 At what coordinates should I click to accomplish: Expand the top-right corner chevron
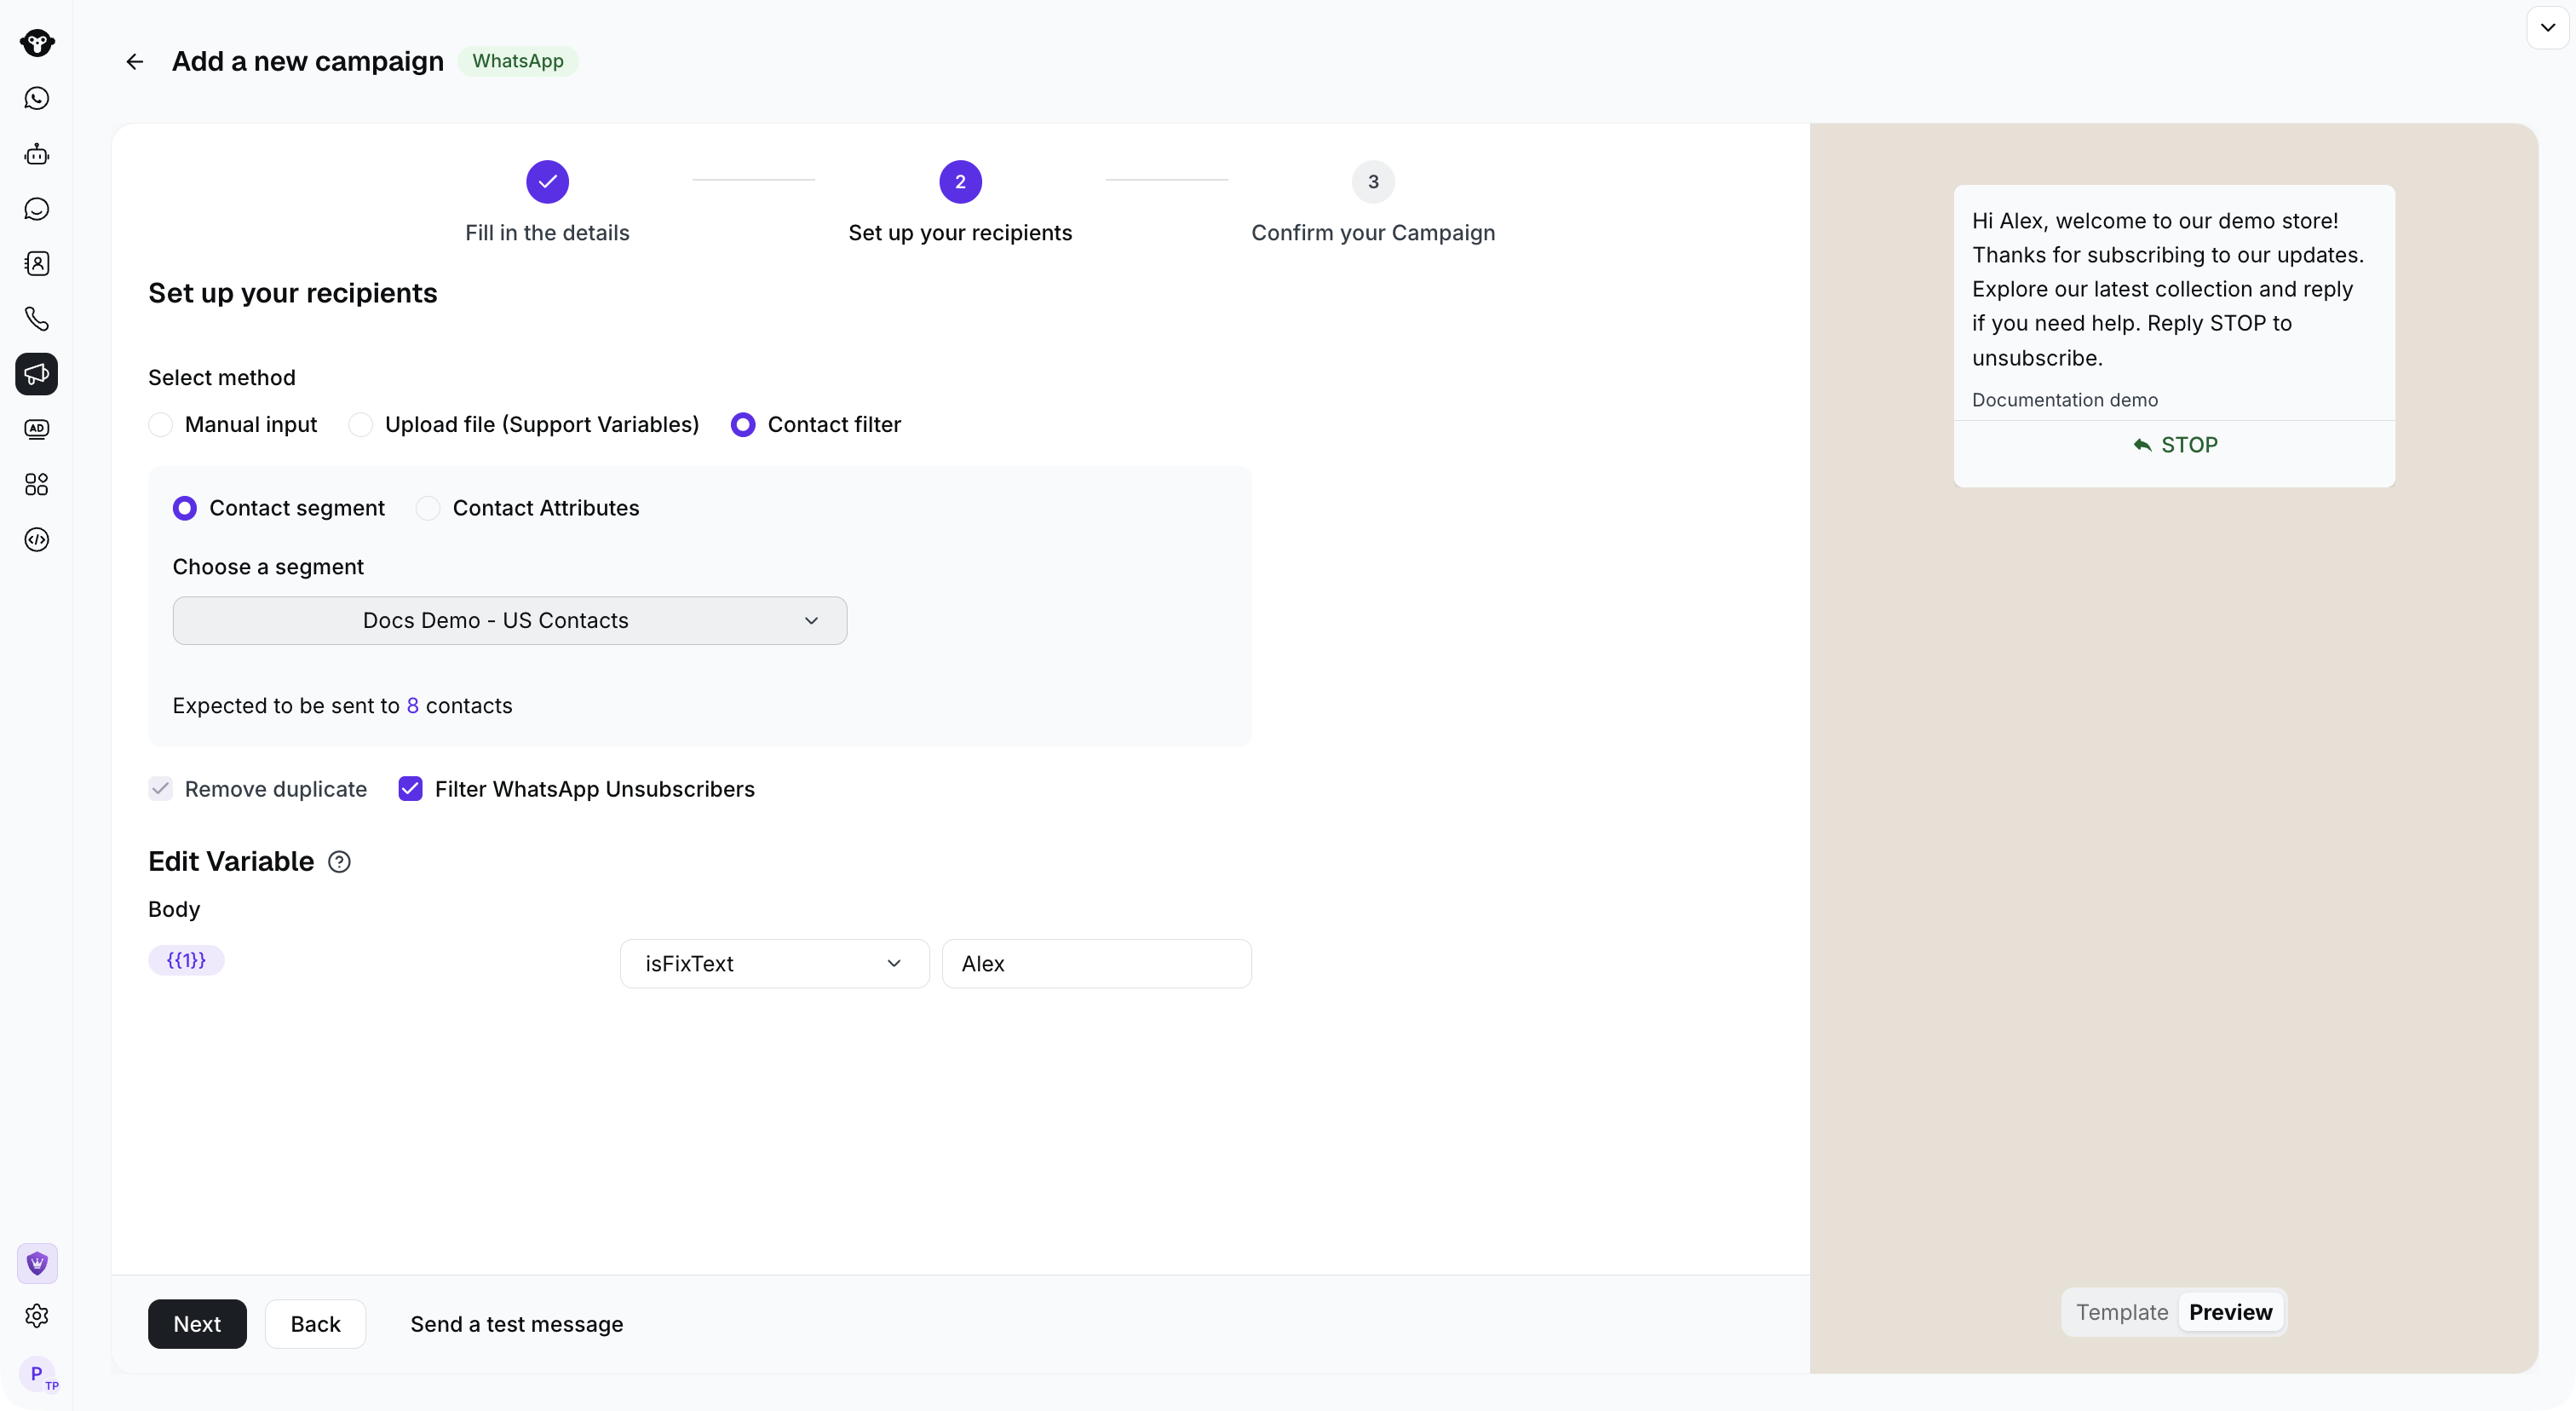tap(2548, 28)
